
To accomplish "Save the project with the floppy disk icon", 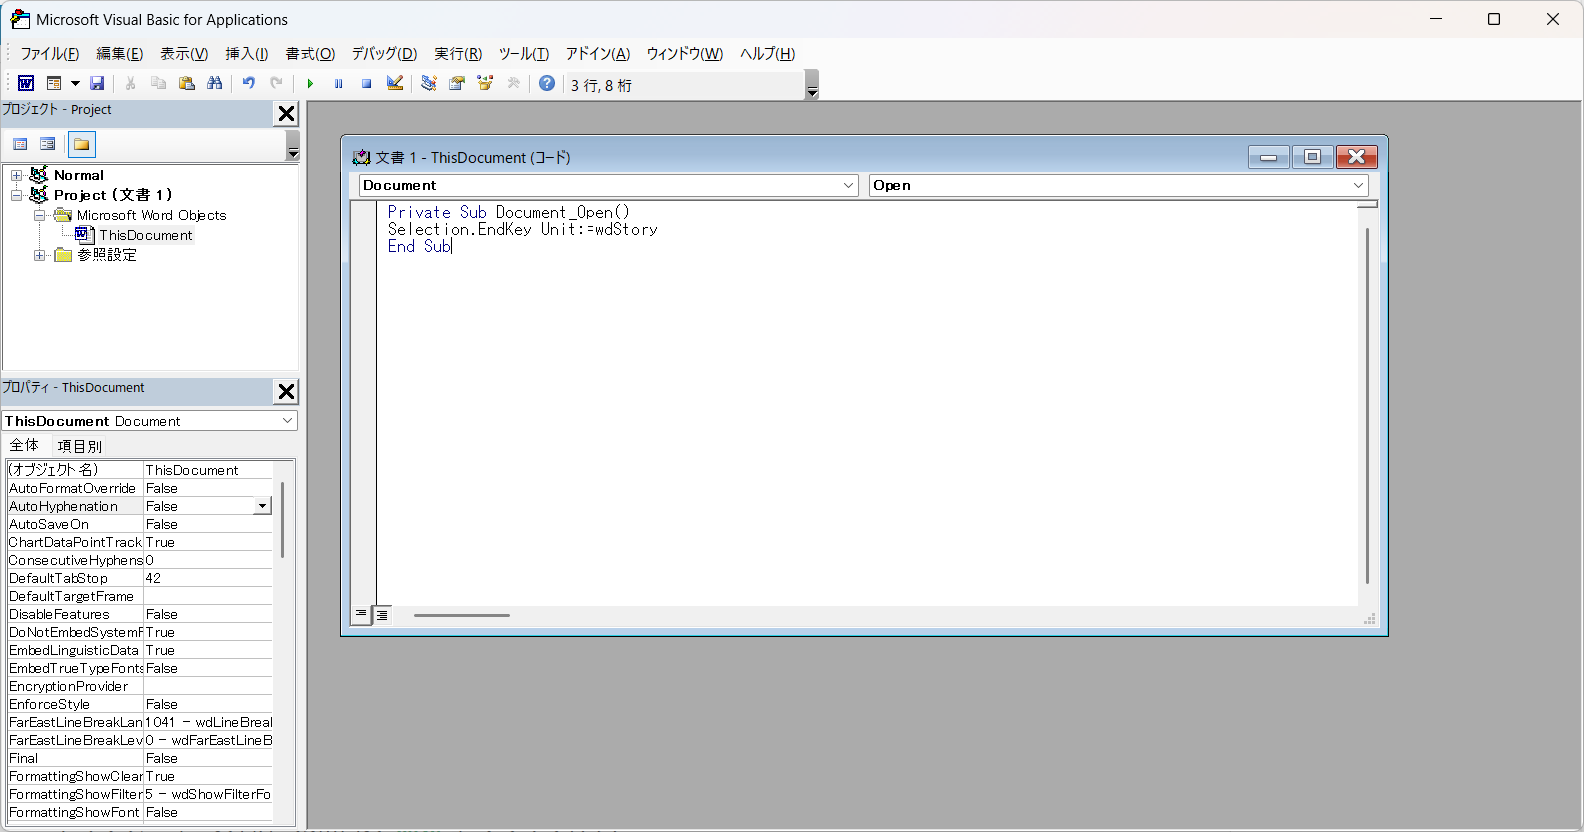I will [x=97, y=84].
